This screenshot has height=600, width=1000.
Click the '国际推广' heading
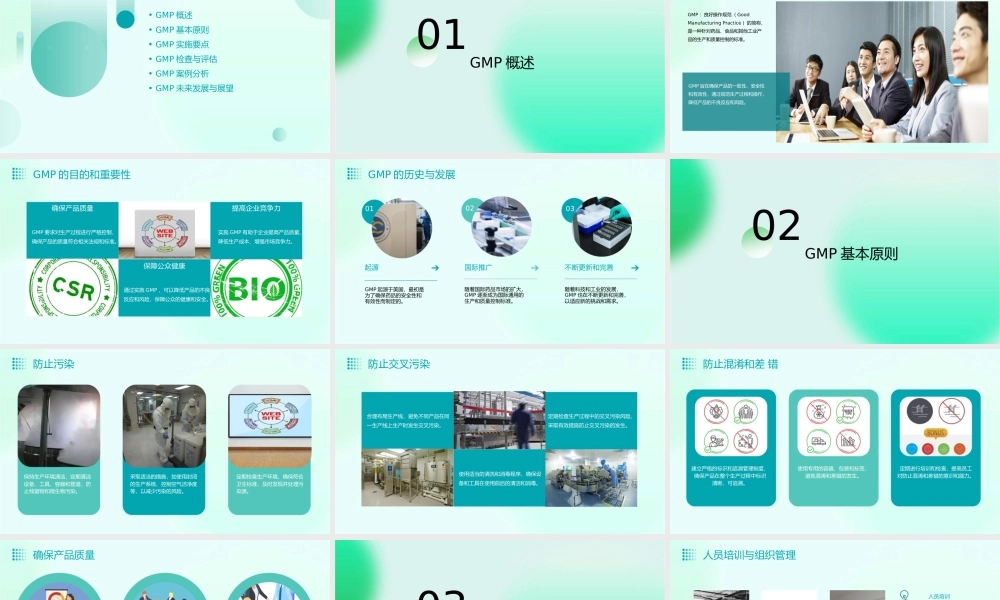[x=478, y=268]
